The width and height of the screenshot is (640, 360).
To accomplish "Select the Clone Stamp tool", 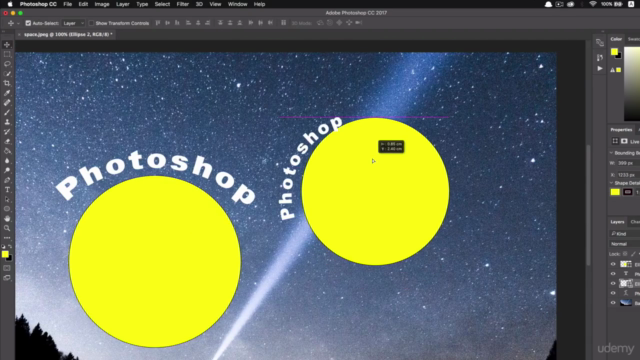I will pos(7,122).
